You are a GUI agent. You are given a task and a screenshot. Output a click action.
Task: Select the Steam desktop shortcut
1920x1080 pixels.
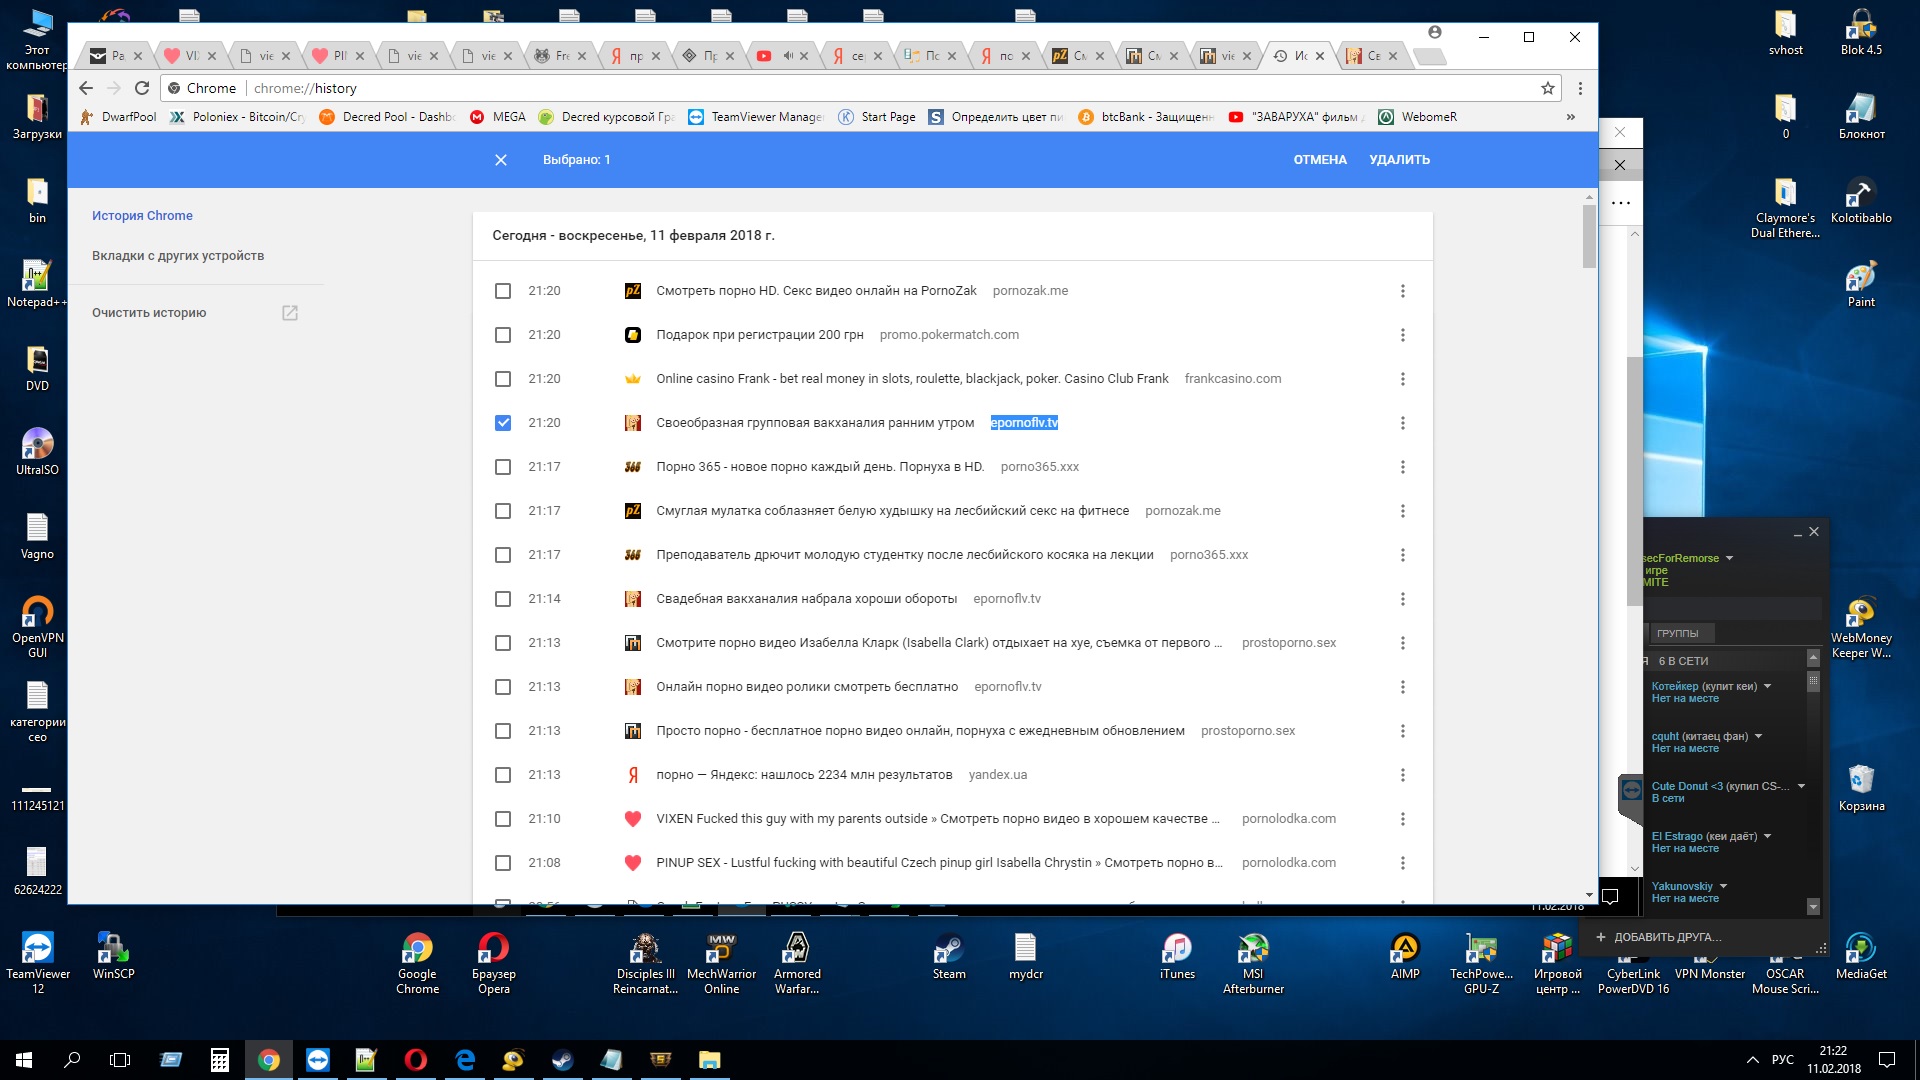(x=949, y=958)
